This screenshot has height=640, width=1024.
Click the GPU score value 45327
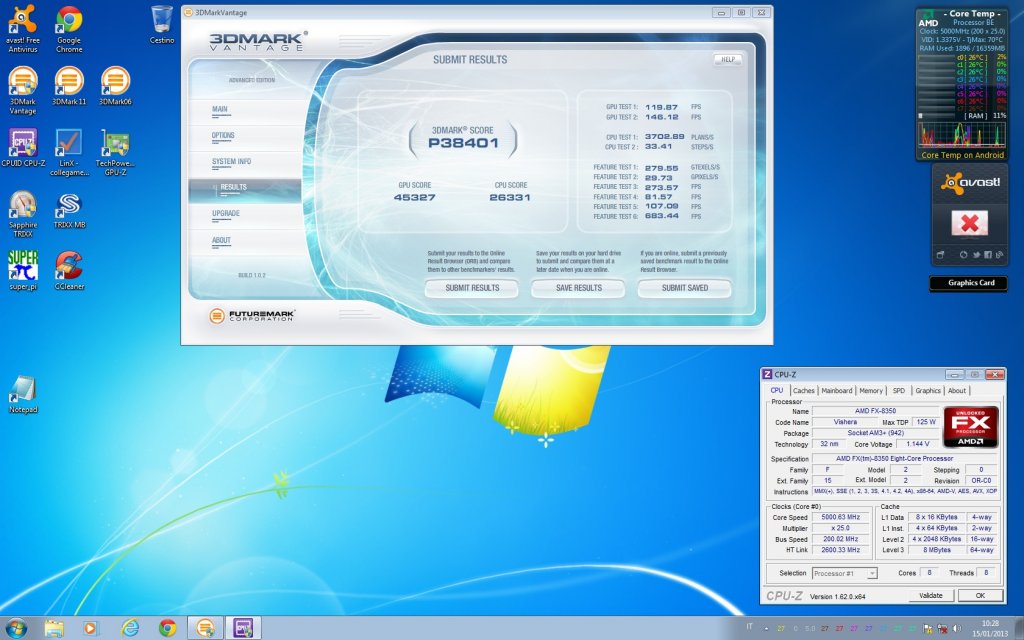pyautogui.click(x=414, y=197)
